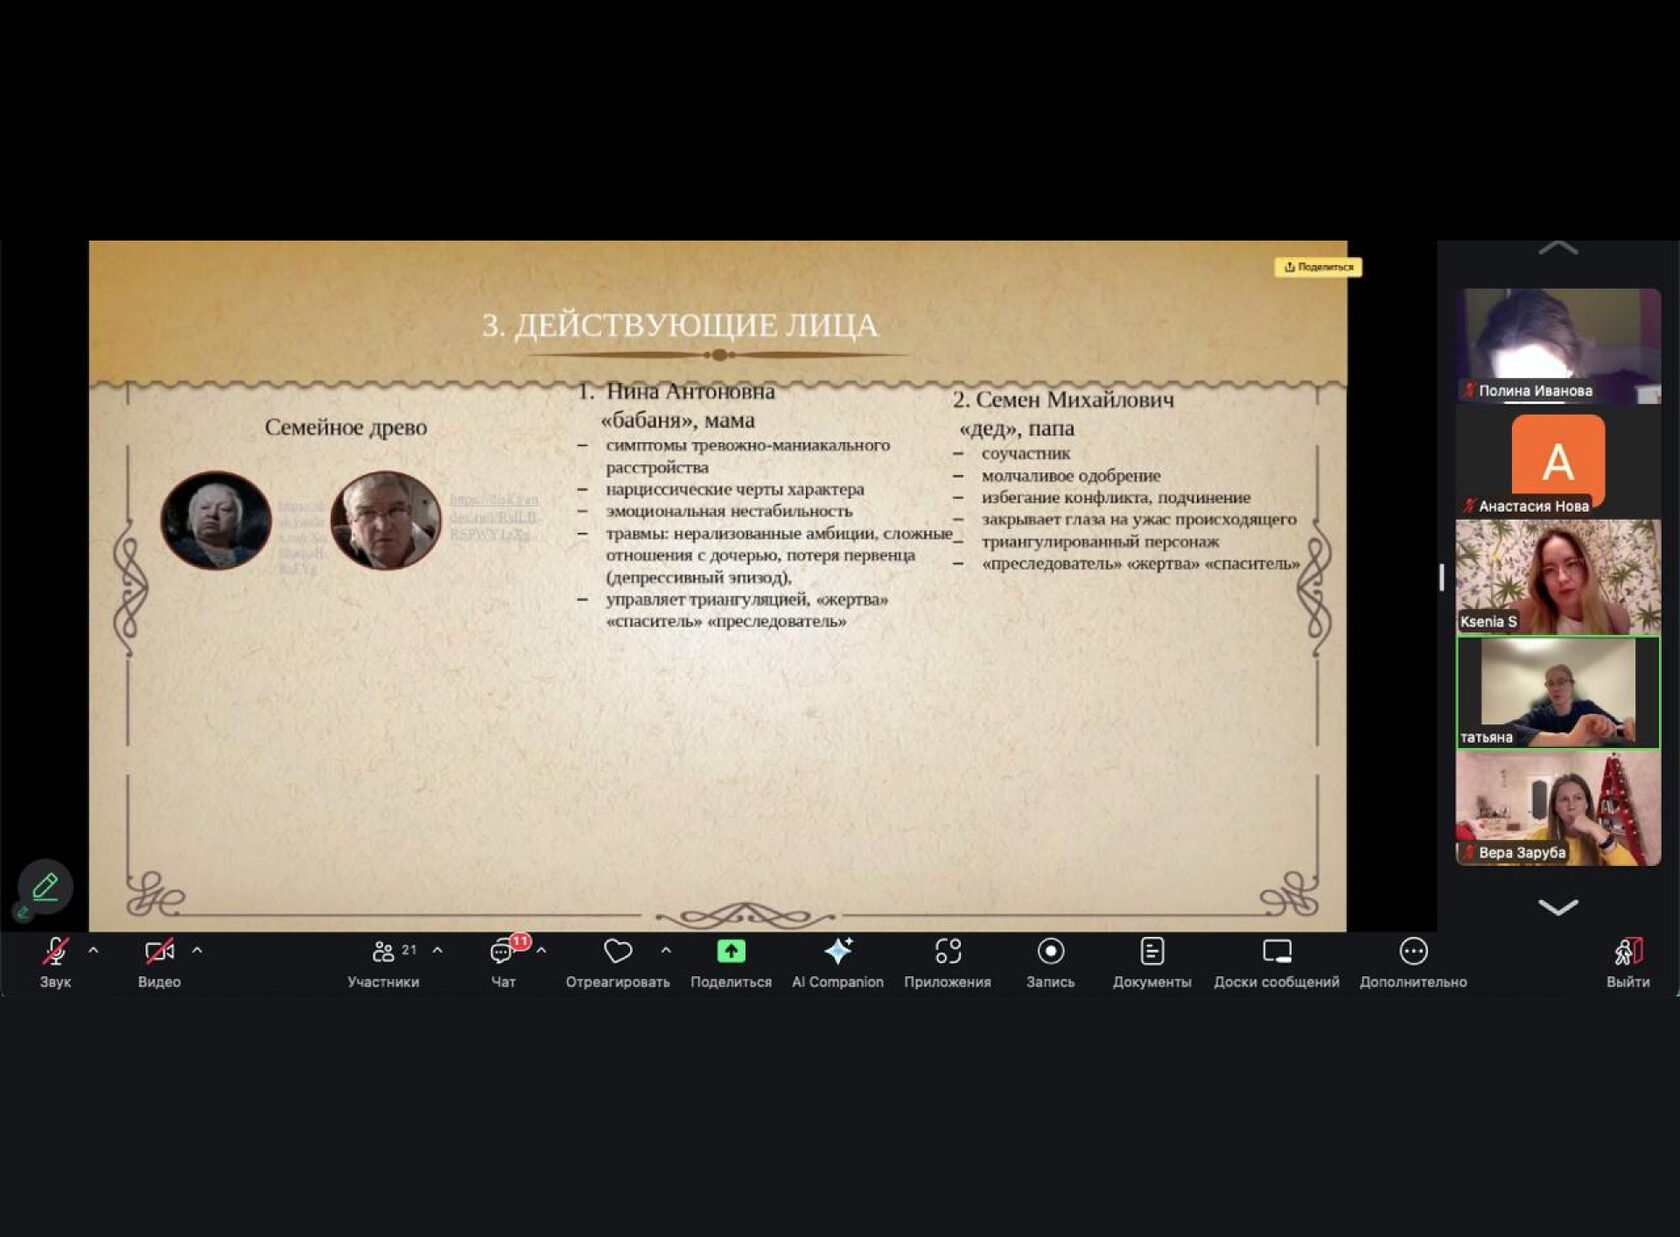Start screen sharing with green Поделиться button
This screenshot has width=1680, height=1237.
tap(731, 962)
